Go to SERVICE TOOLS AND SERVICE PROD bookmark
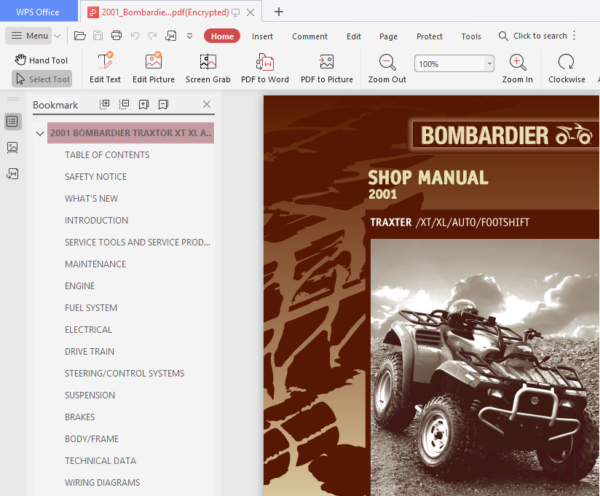This screenshot has width=600, height=496. pos(137,242)
